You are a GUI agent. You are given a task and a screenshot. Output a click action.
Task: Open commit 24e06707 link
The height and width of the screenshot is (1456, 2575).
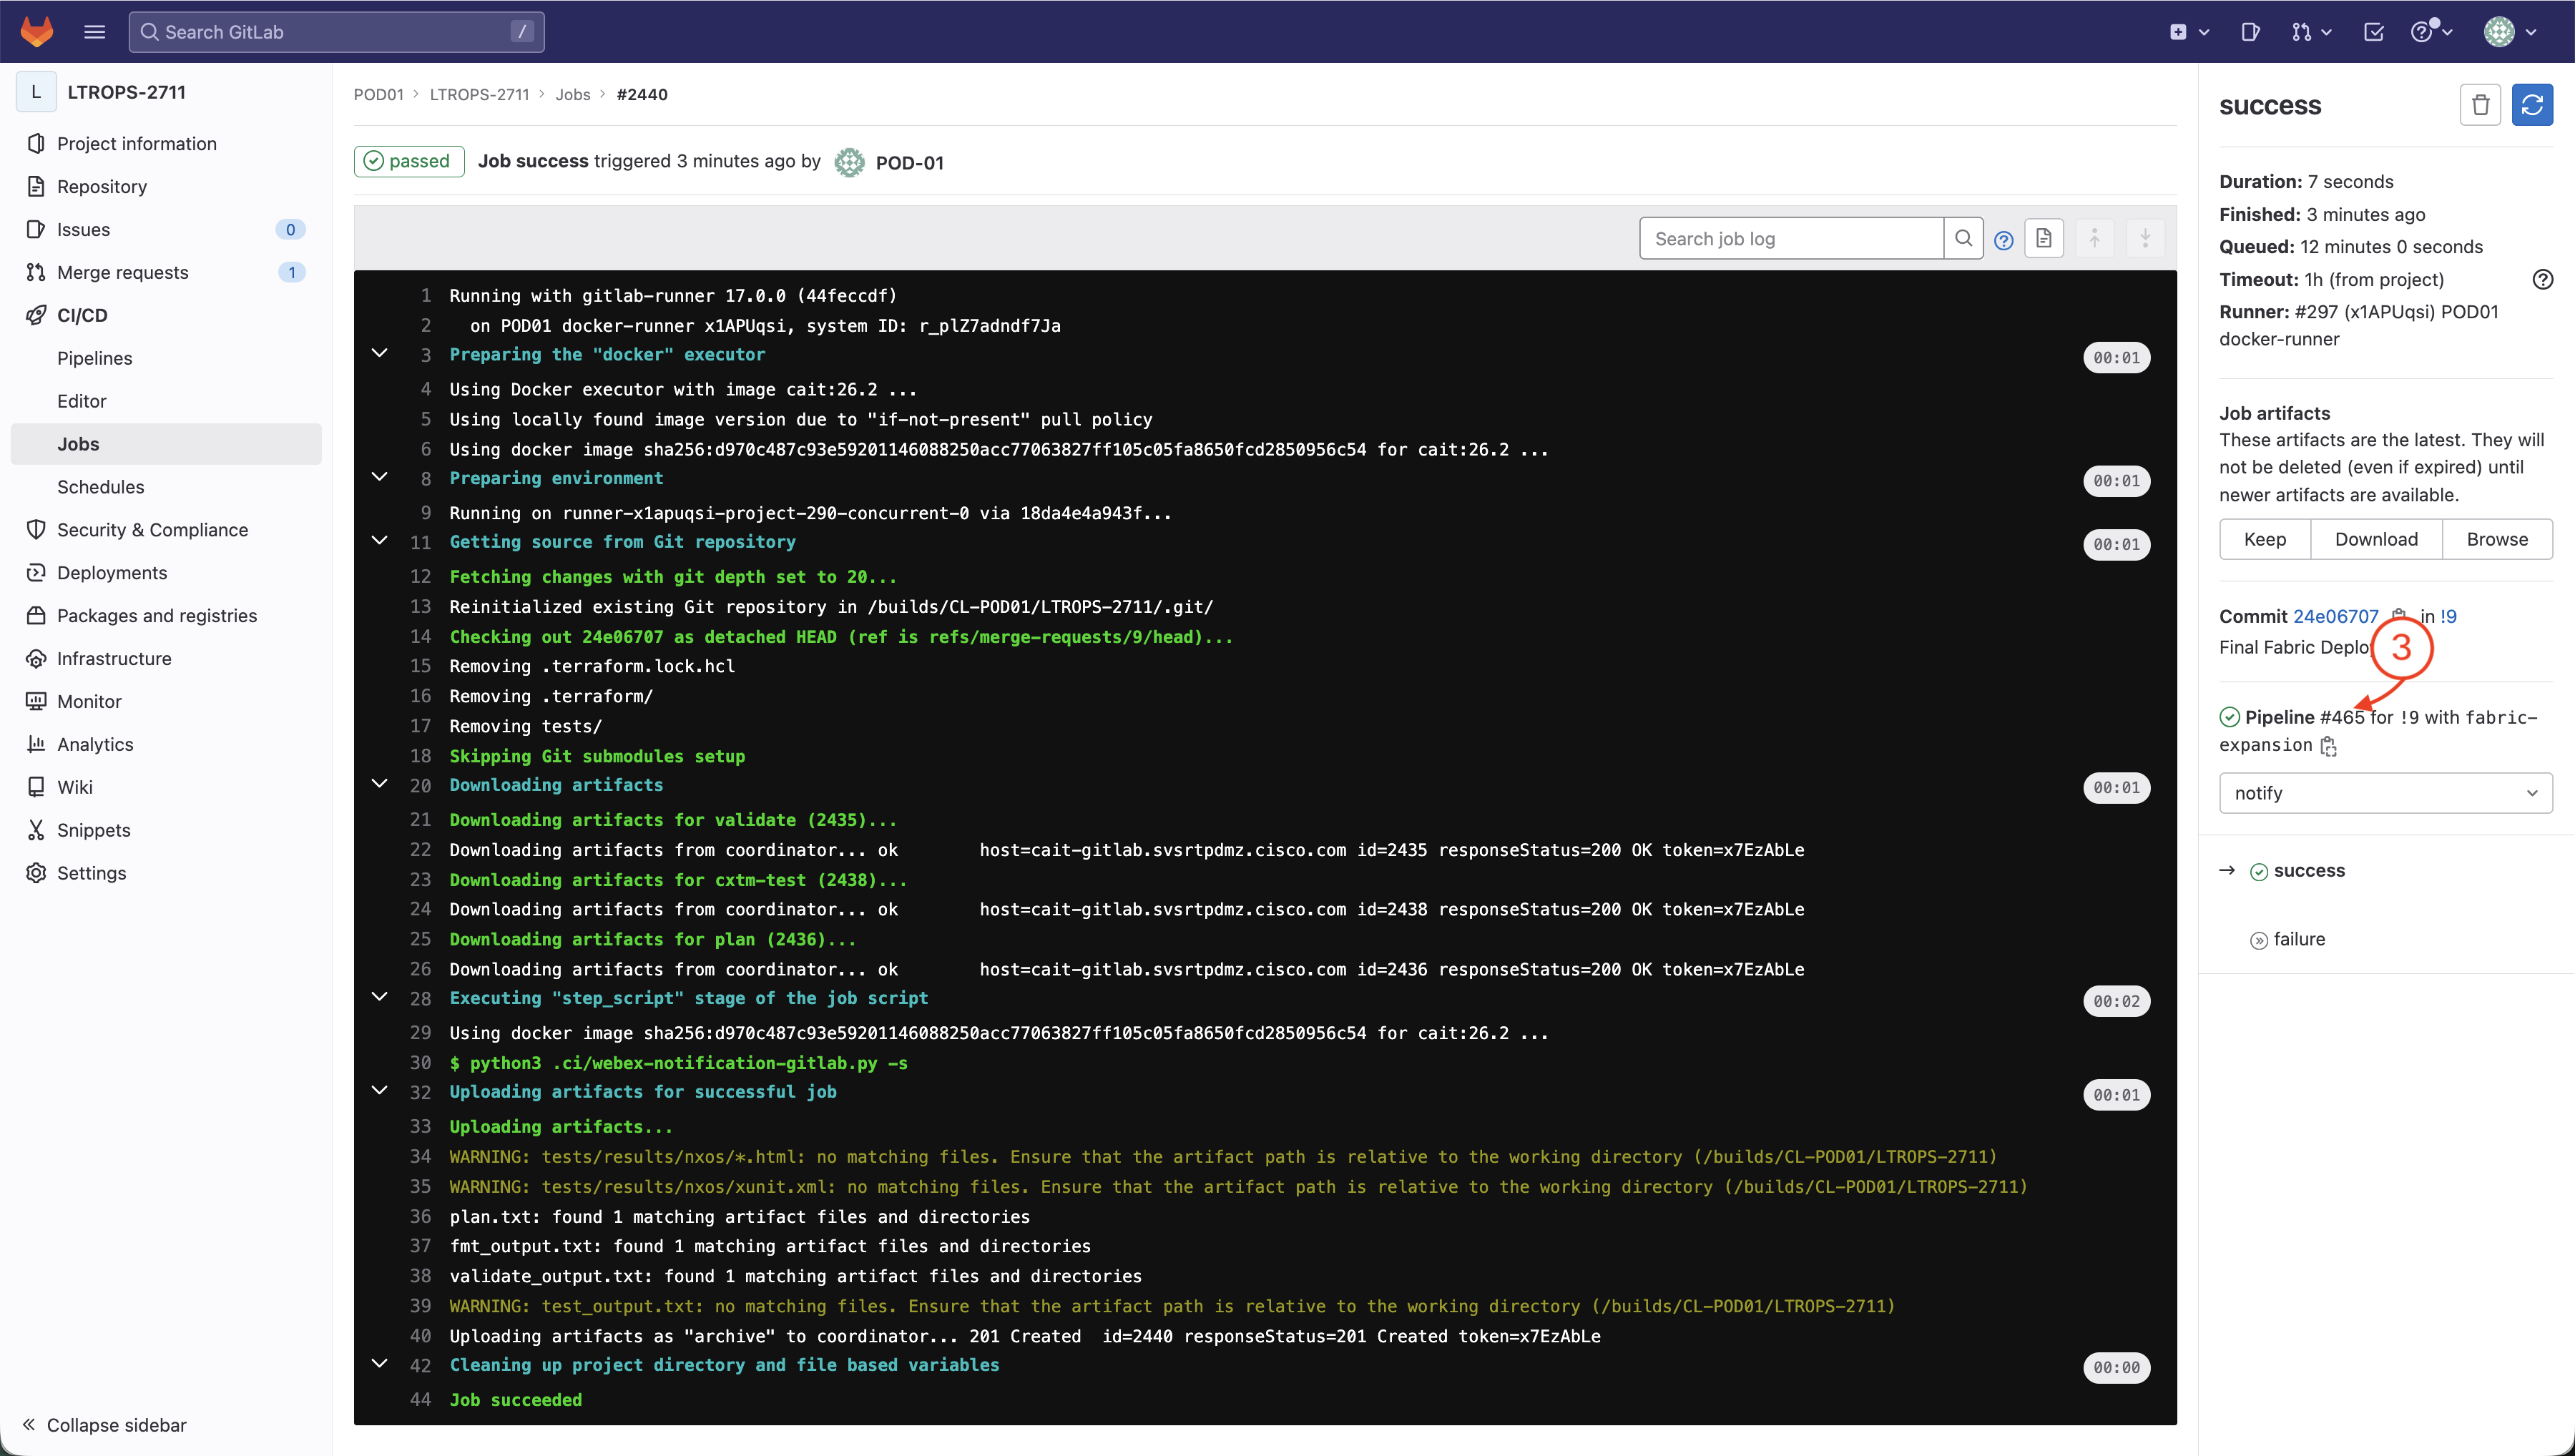pos(2335,616)
